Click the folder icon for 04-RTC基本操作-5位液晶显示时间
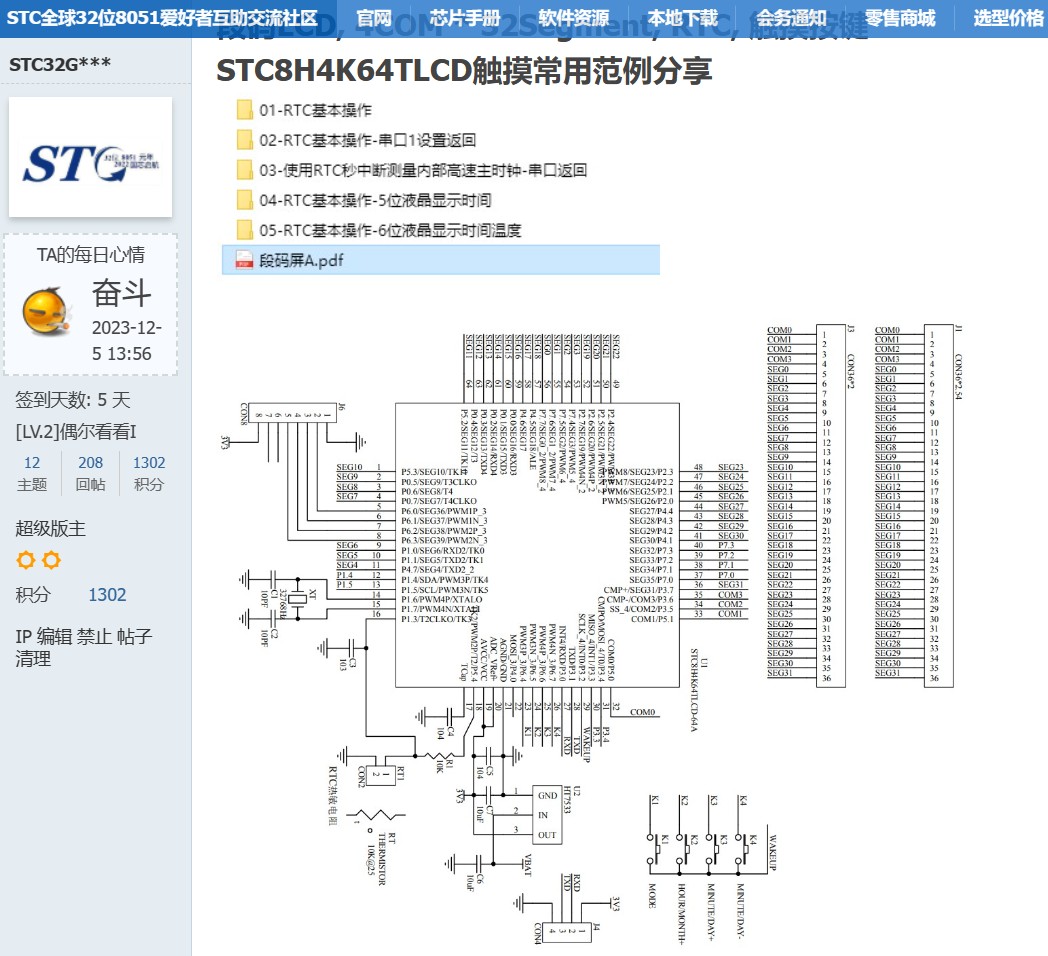 245,200
